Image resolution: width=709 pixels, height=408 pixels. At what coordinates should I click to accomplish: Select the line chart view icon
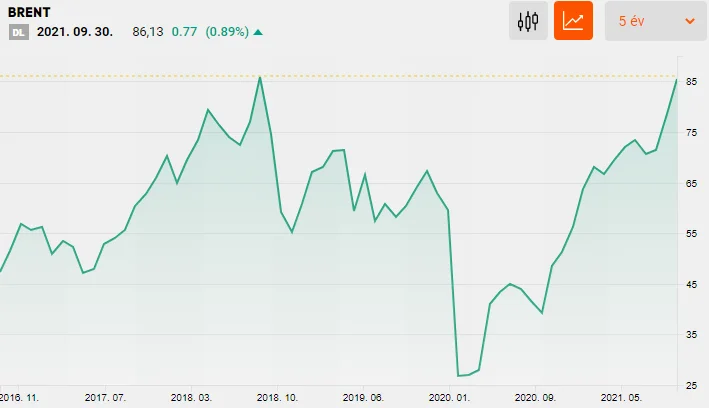pos(573,21)
